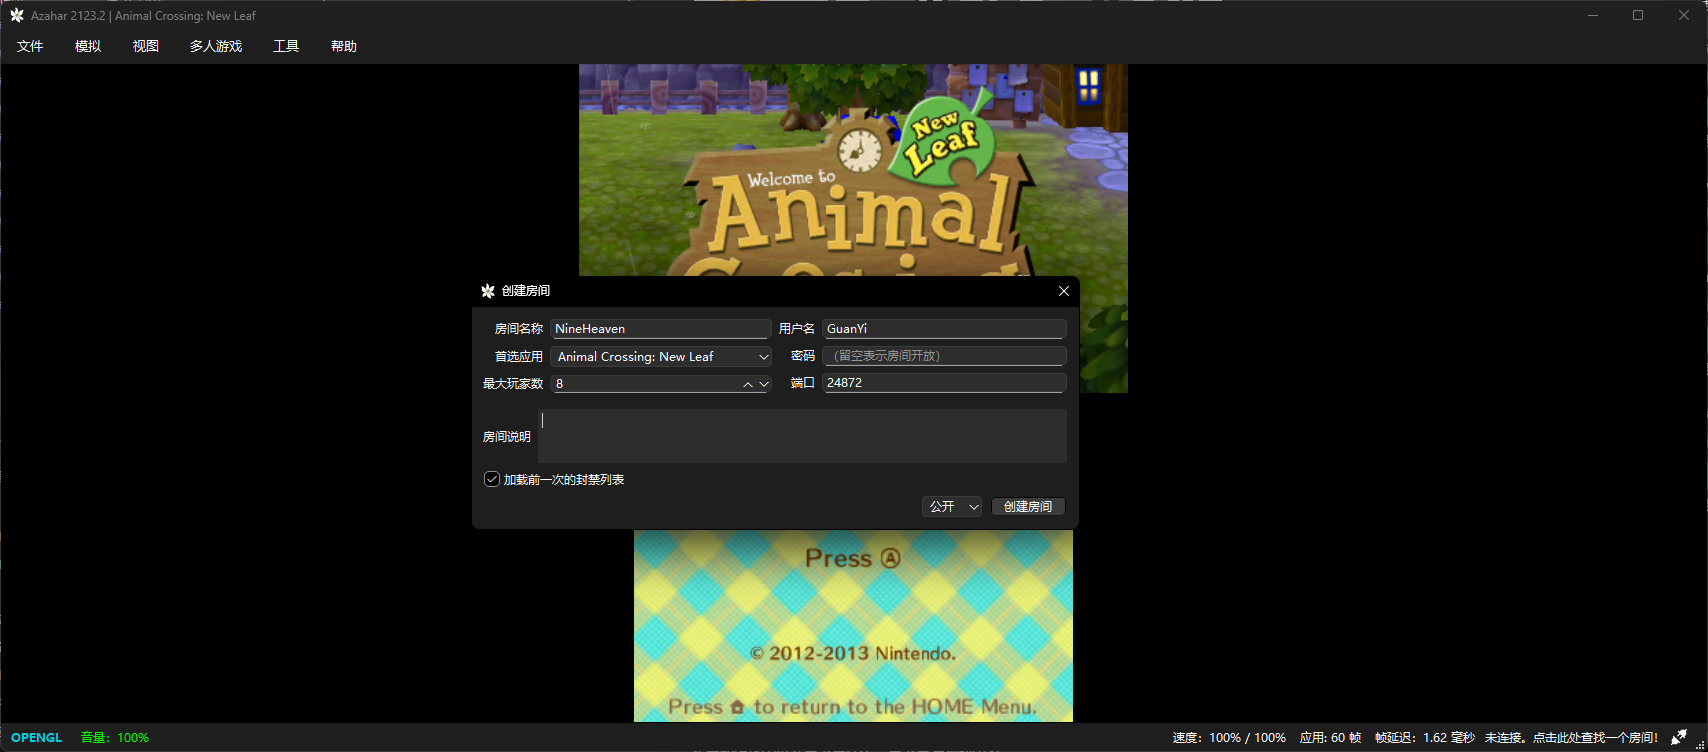
Task: Open the 公开 visibility dropdown
Action: pos(951,507)
